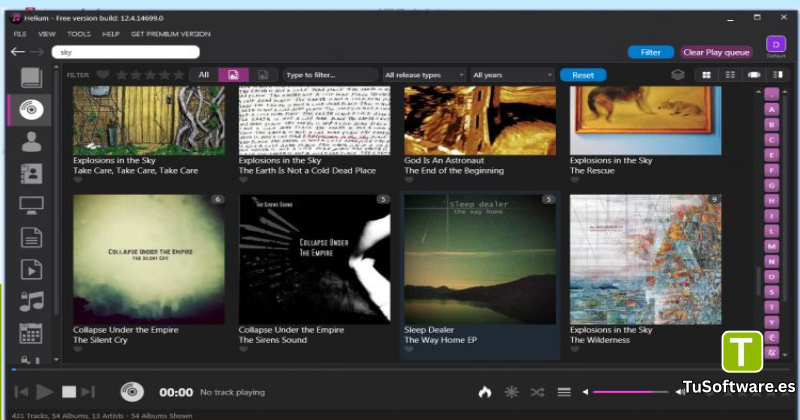
Task: Open the document page icon in sidebar
Action: [x=31, y=237]
